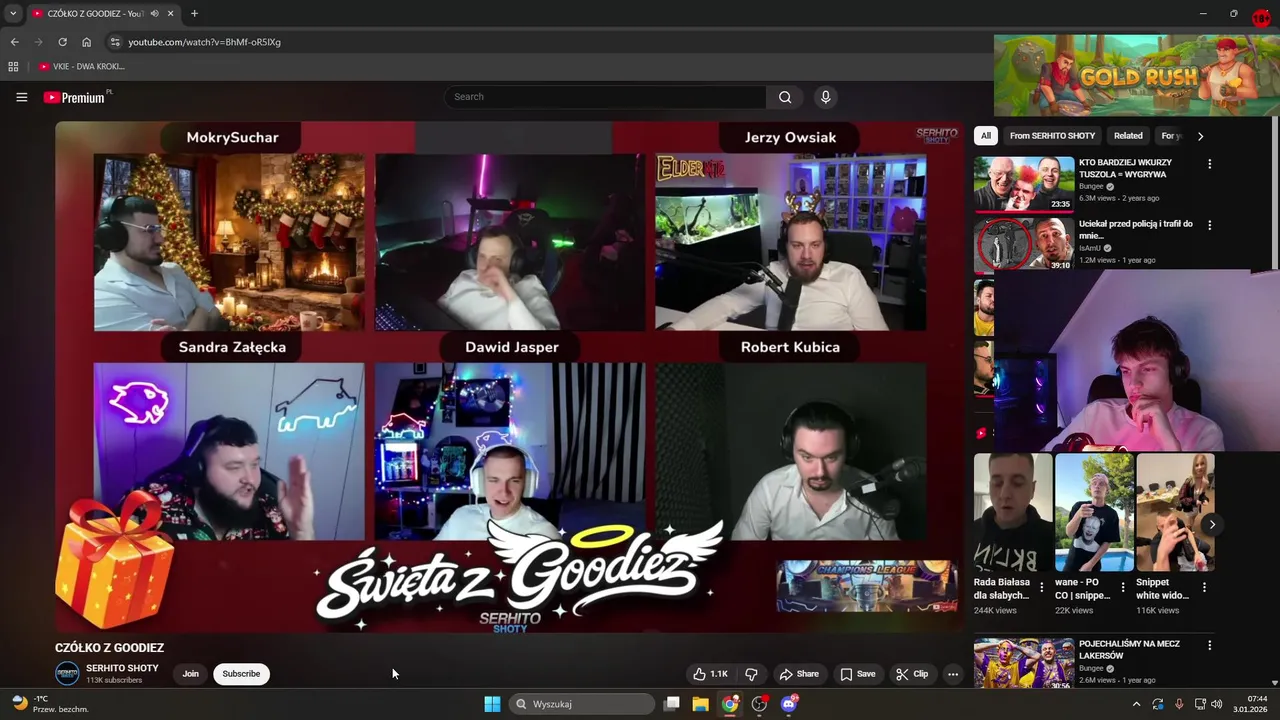Open options for Uciekał przed policją video
Screen dimensions: 1280x720
1209,226
